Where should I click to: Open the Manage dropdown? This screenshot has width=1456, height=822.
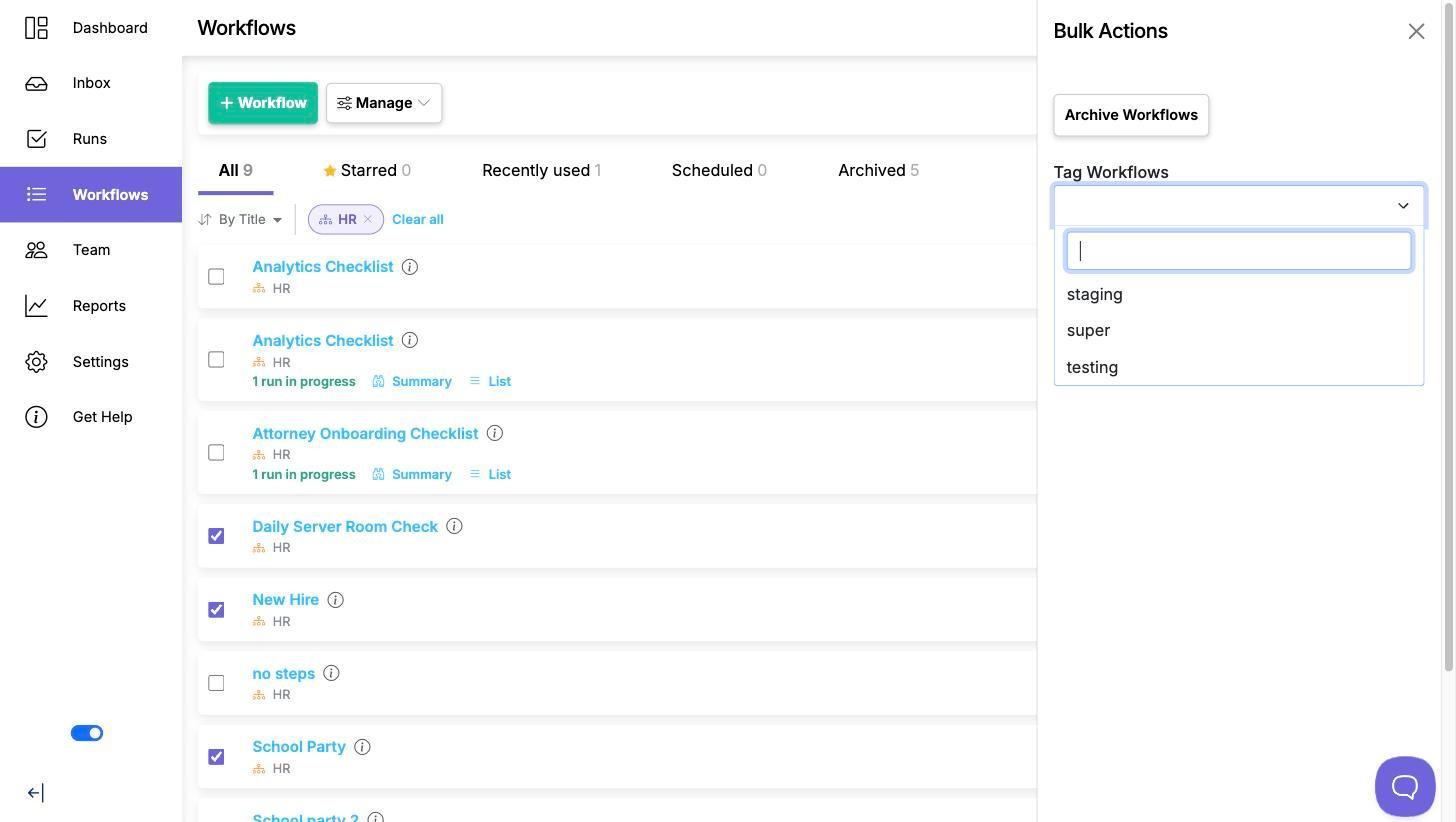click(x=384, y=103)
